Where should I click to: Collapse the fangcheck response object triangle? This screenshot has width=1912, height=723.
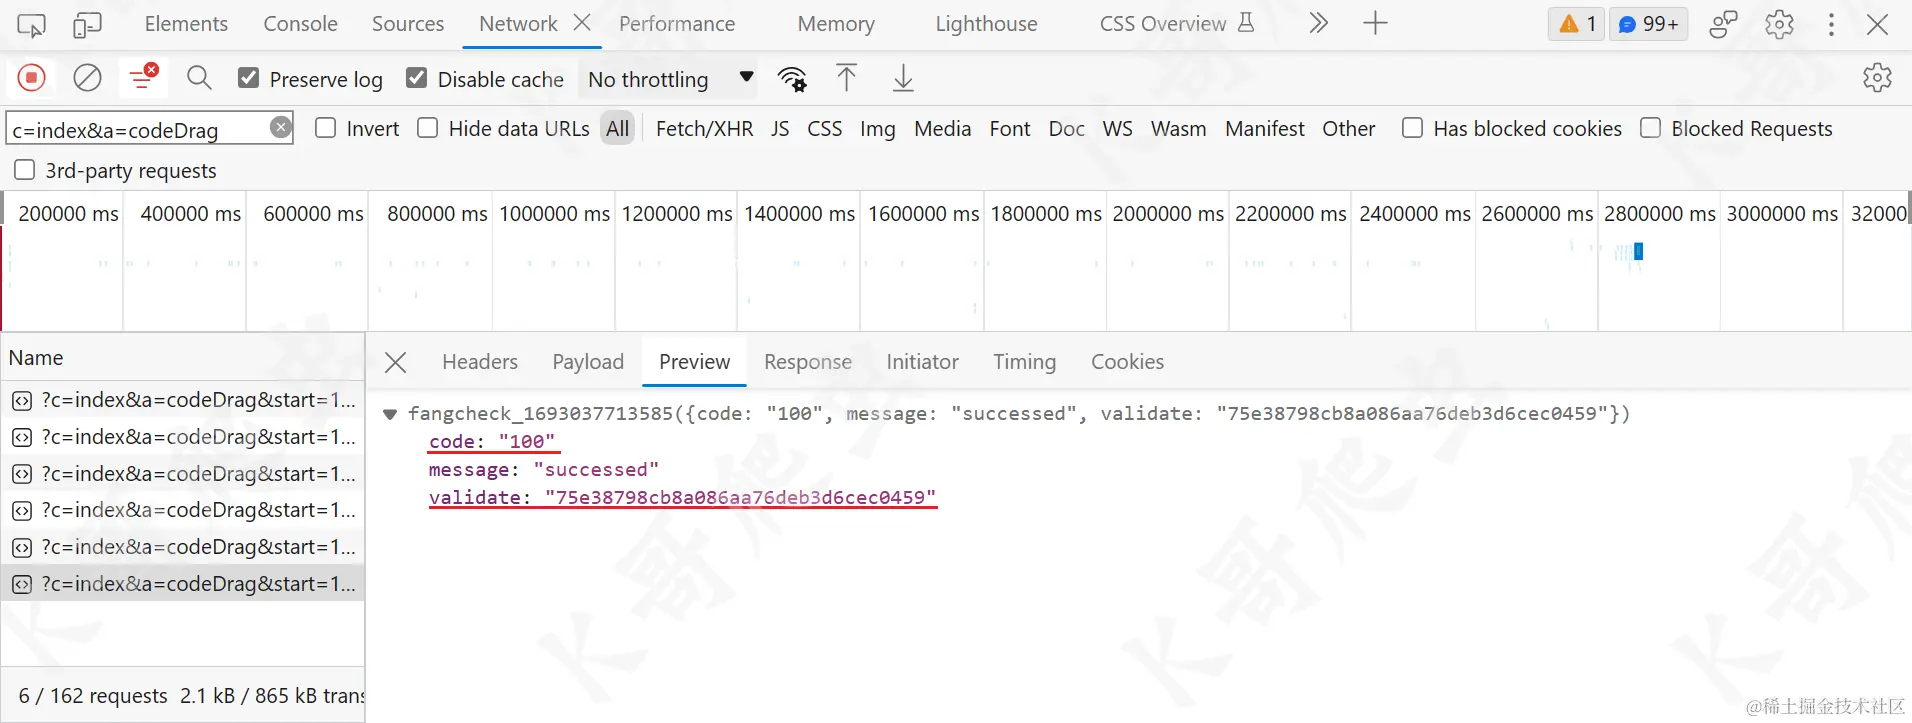390,414
